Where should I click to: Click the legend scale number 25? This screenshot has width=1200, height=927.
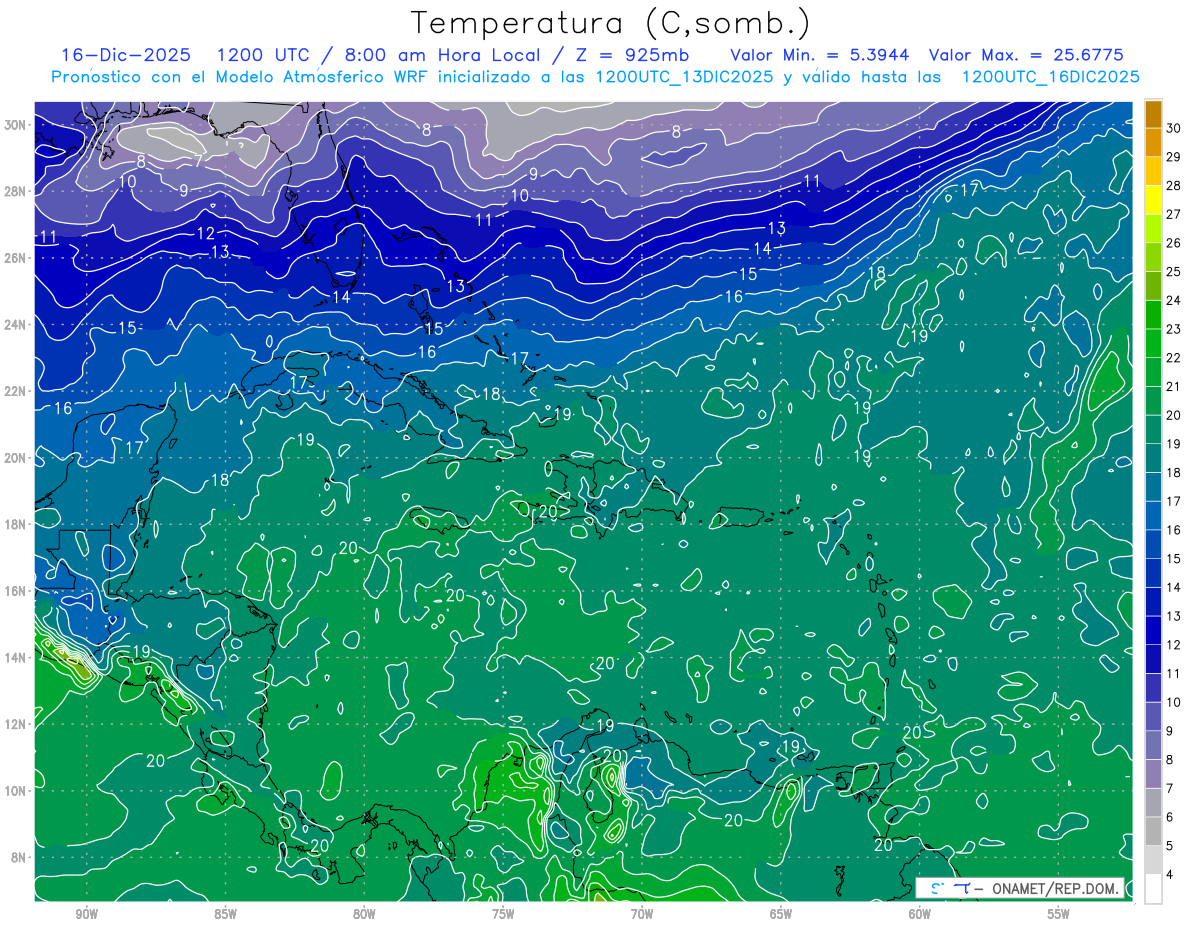(x=1174, y=271)
